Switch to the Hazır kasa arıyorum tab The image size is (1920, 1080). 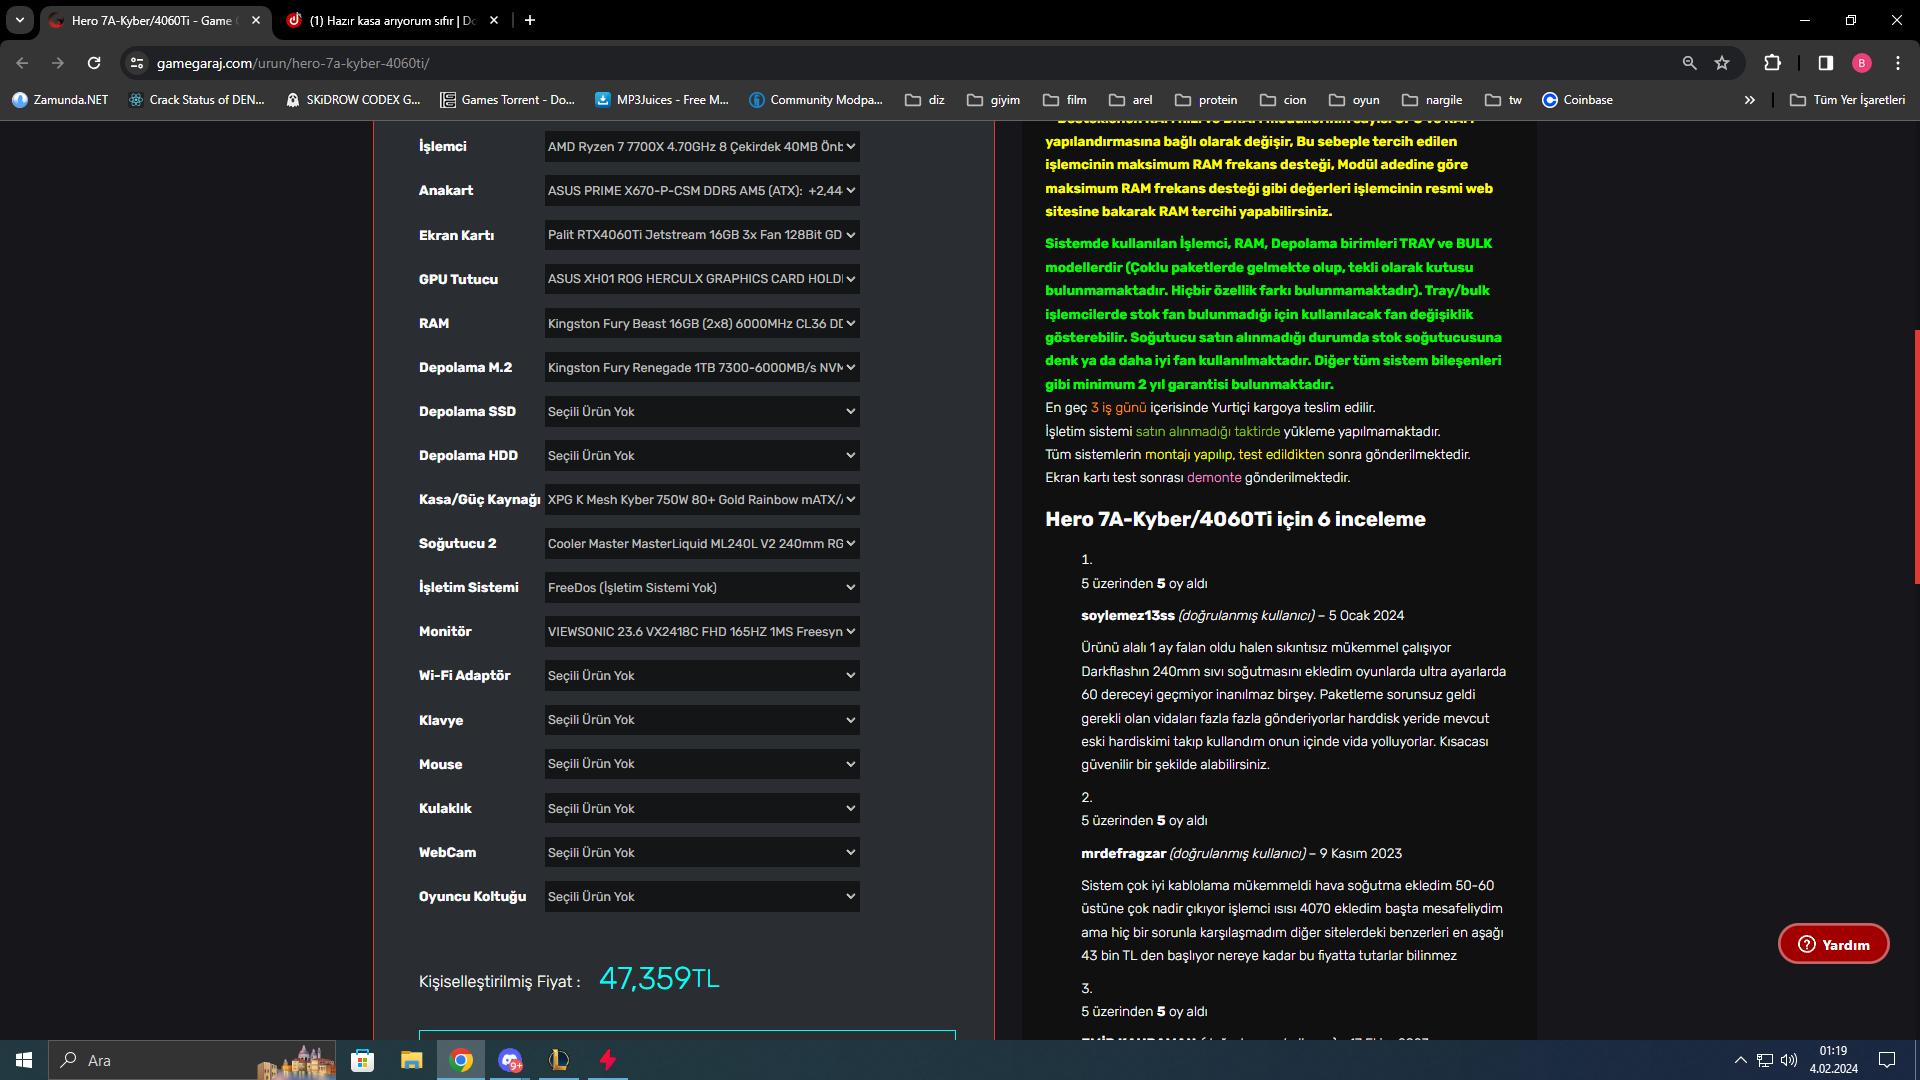click(x=390, y=20)
